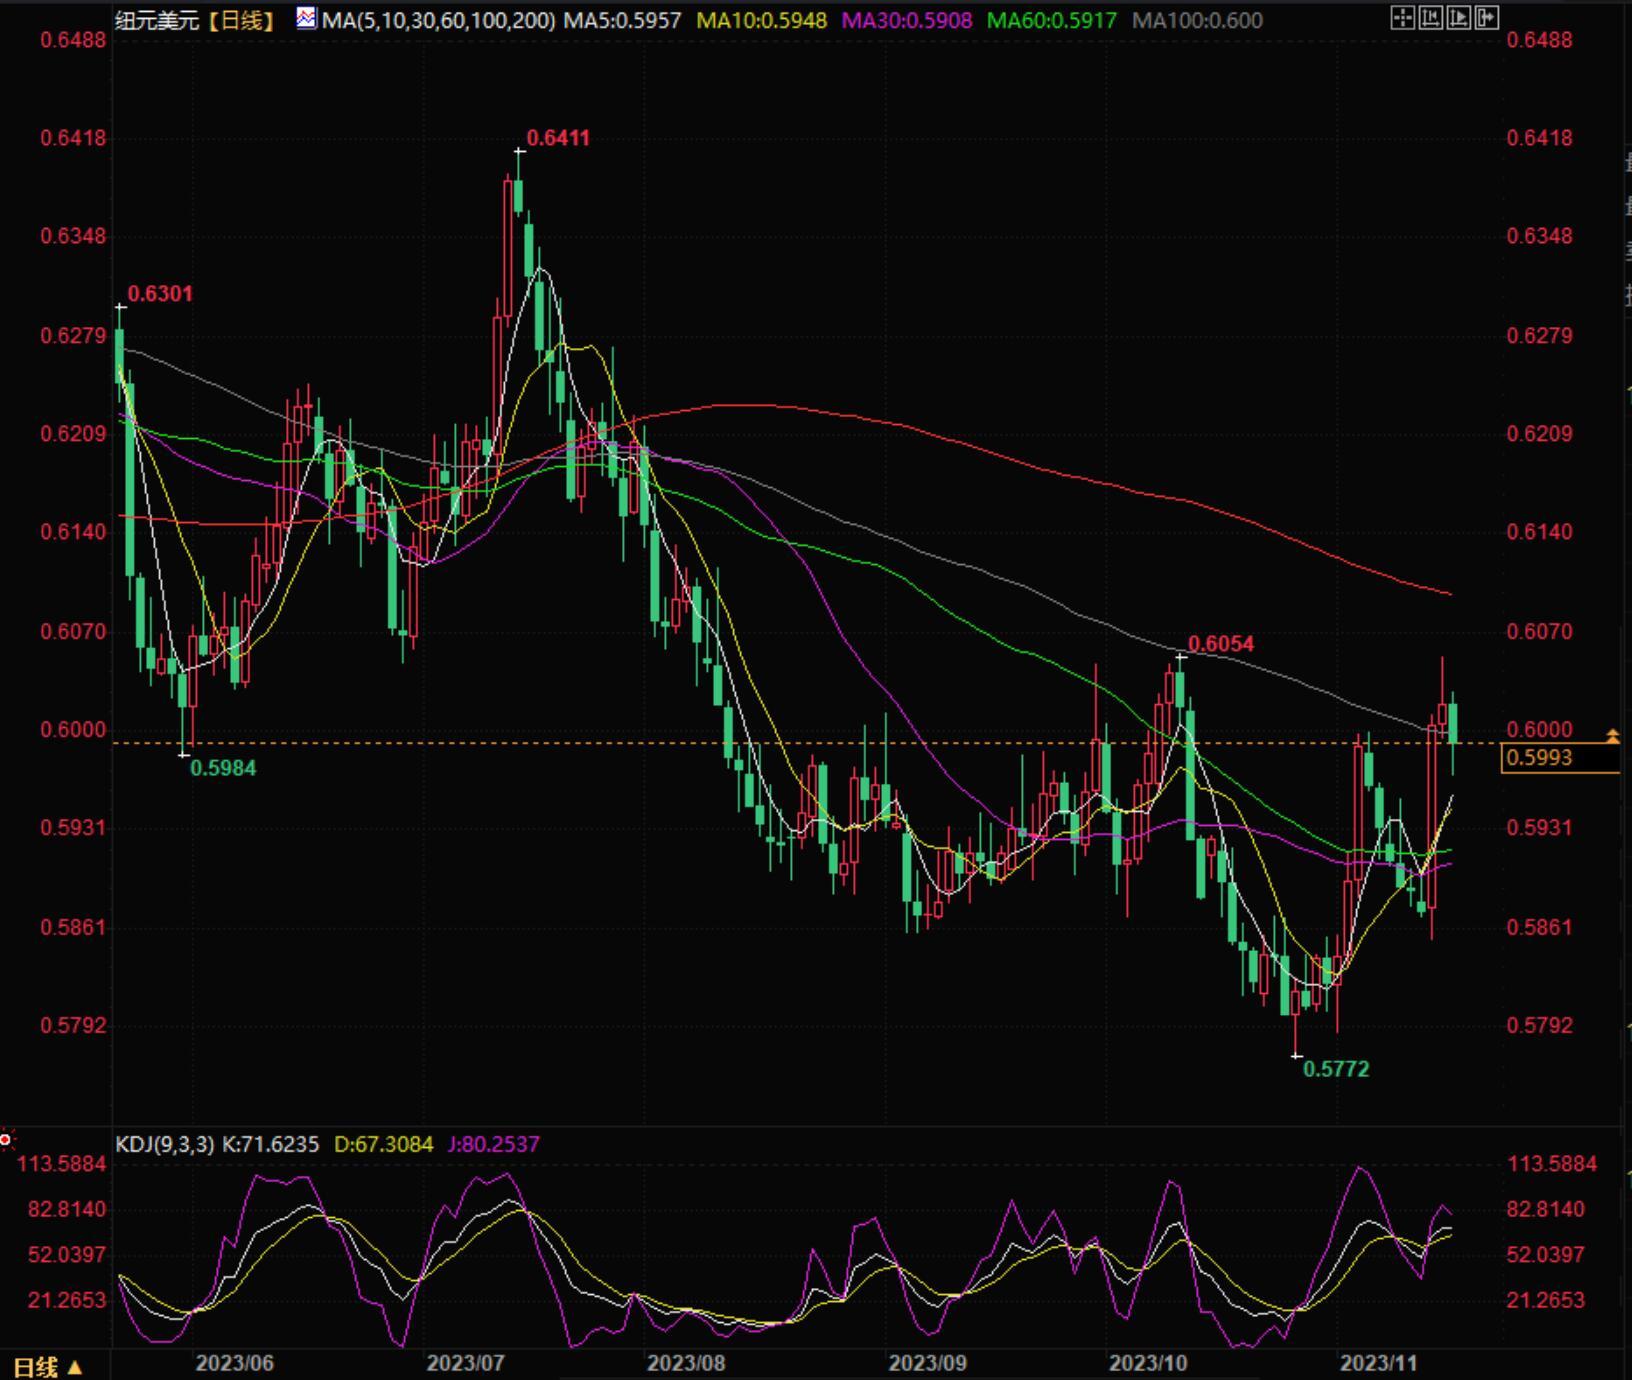Viewport: 1632px width, 1380px height.
Task: Select the MA10 yellow value label
Action: 761,20
